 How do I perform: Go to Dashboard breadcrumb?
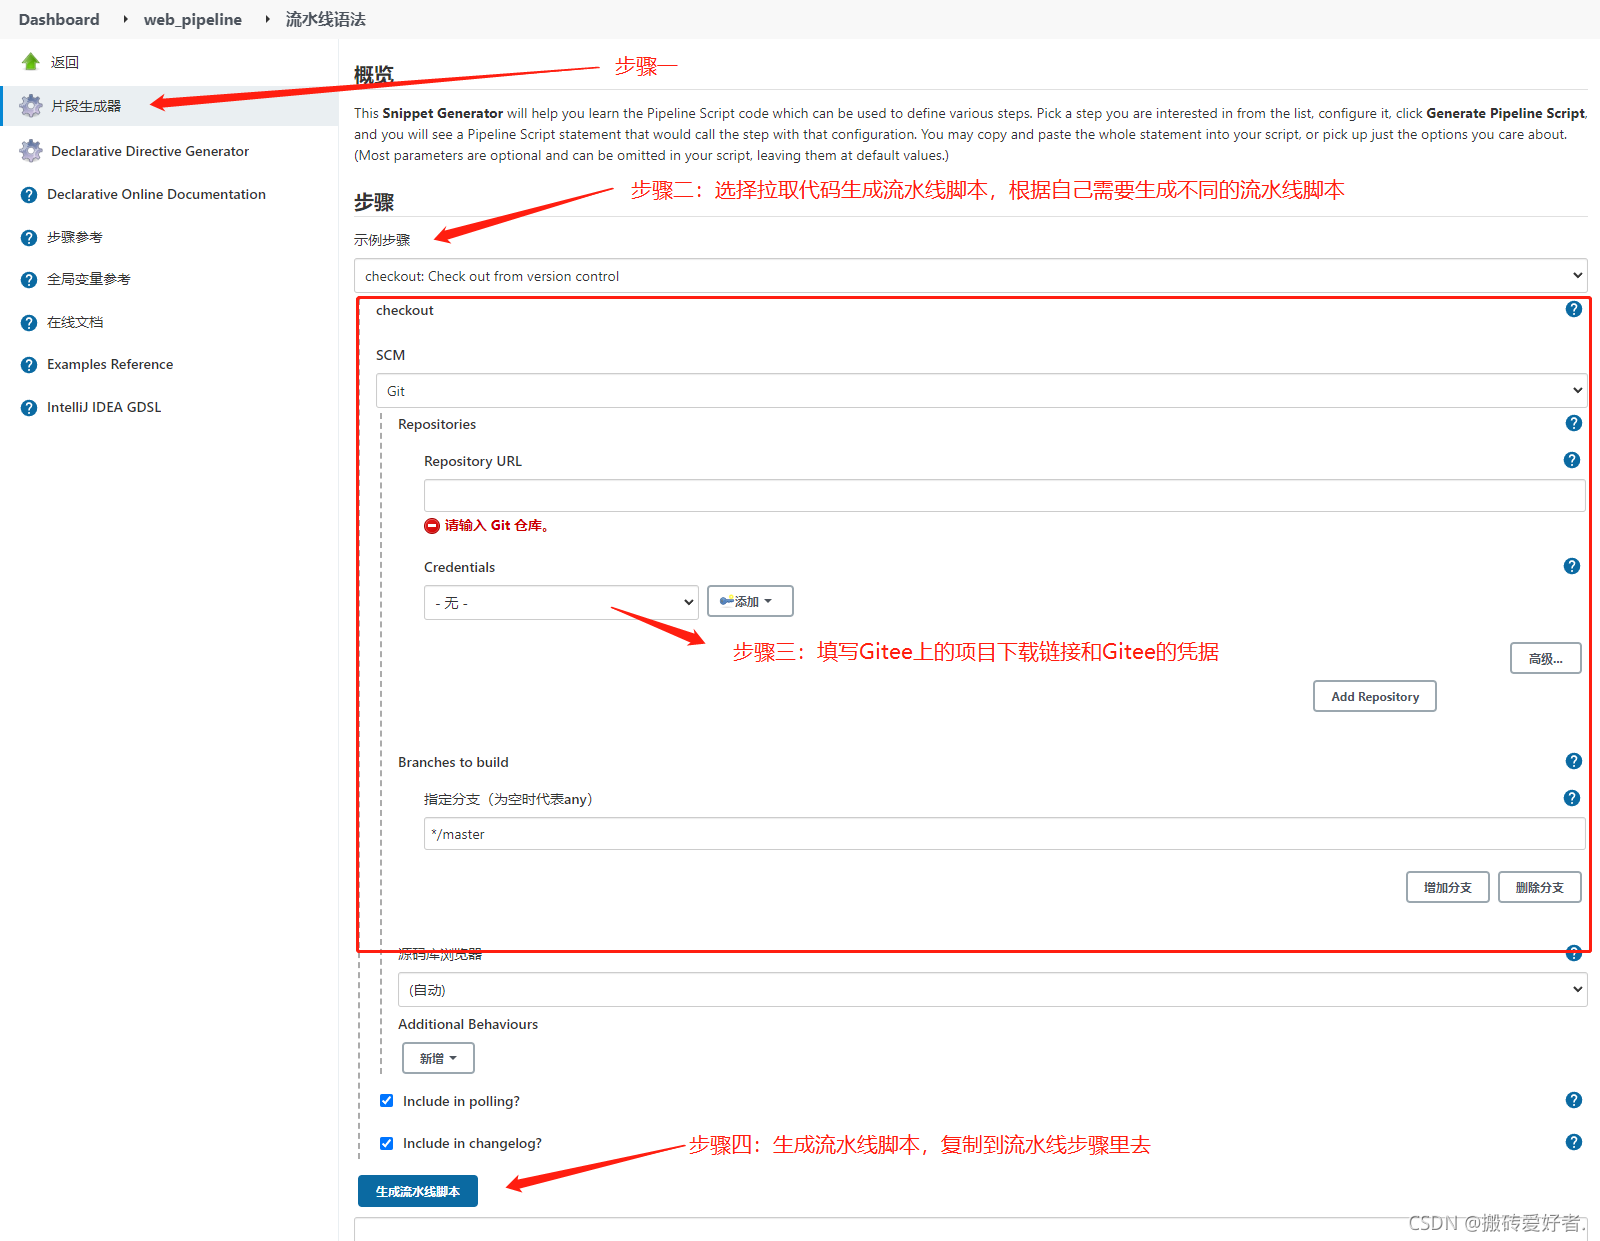59,19
